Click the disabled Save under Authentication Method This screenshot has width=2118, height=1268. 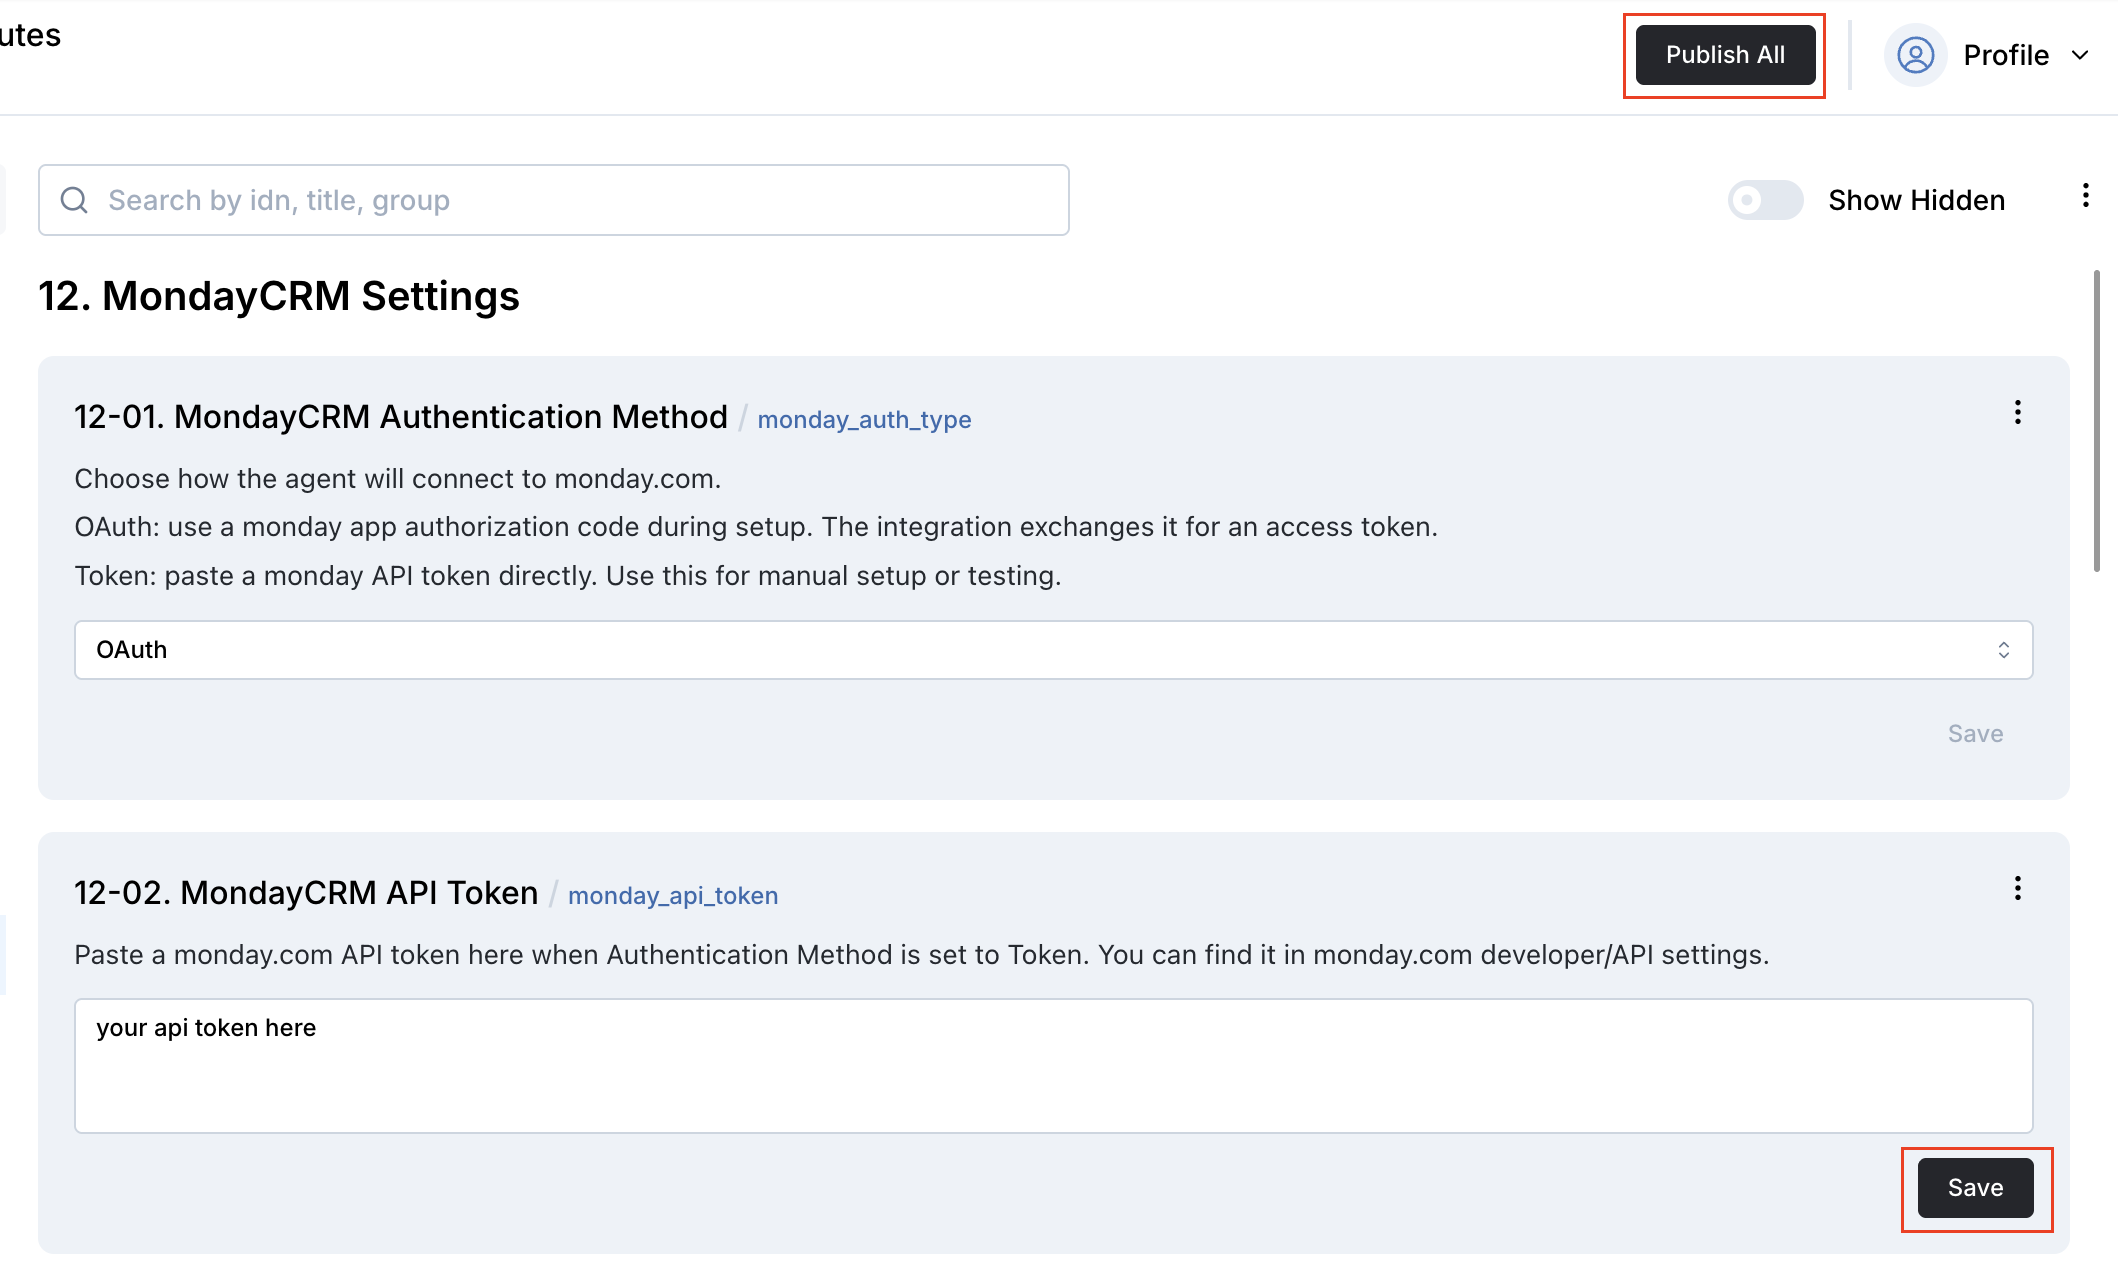1975,733
